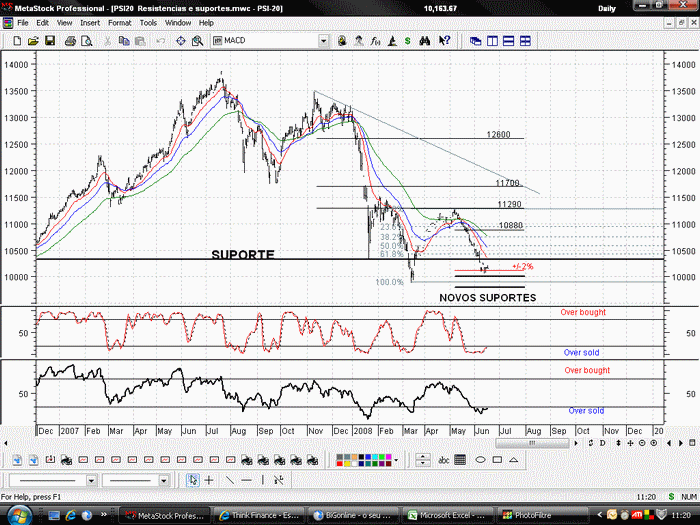This screenshot has width=700, height=525.
Task: Click the horizontal chart scrollbar thumb
Action: (532, 443)
